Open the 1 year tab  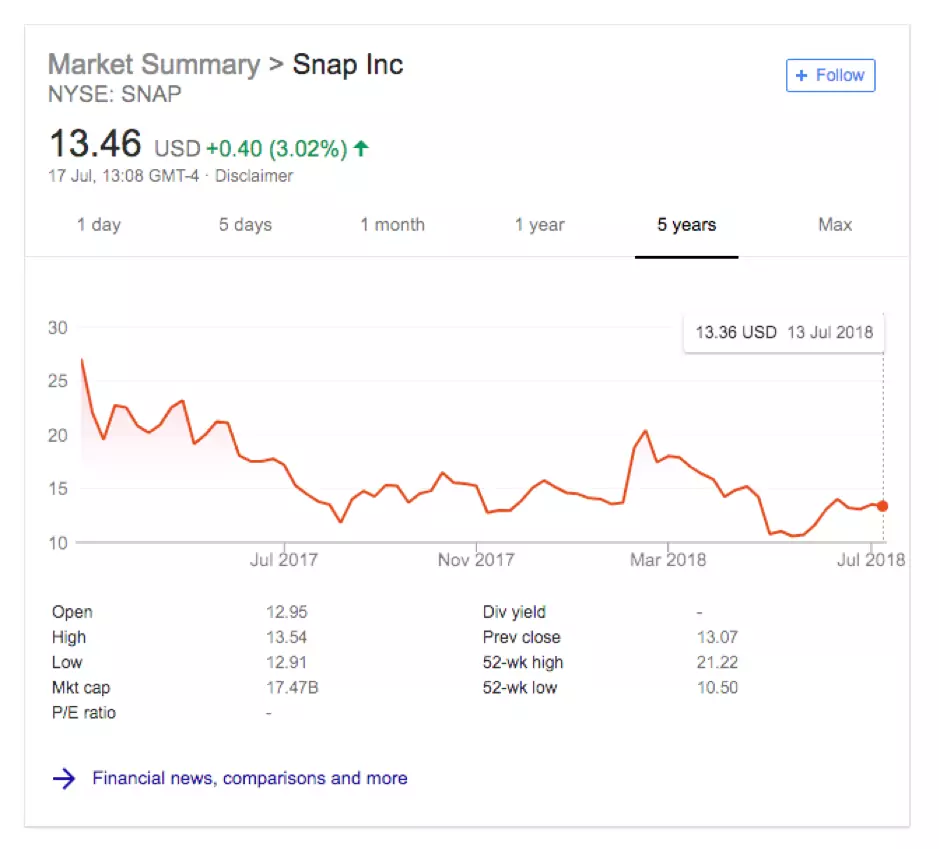[x=539, y=225]
